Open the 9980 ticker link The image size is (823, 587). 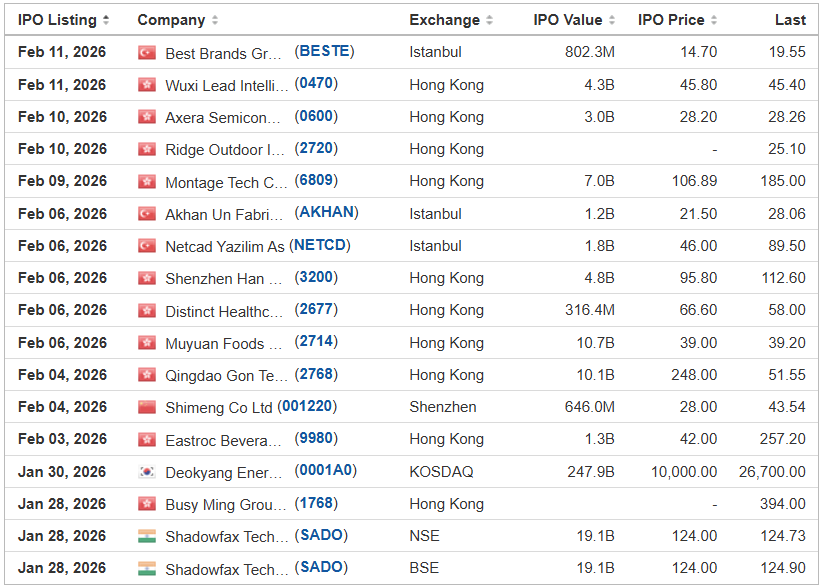(316, 438)
